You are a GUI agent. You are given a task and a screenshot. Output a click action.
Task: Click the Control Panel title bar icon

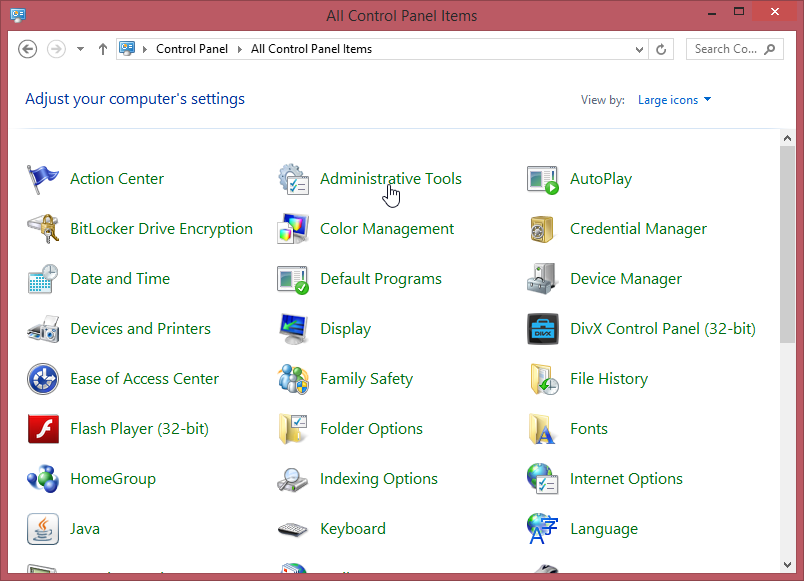tap(18, 14)
